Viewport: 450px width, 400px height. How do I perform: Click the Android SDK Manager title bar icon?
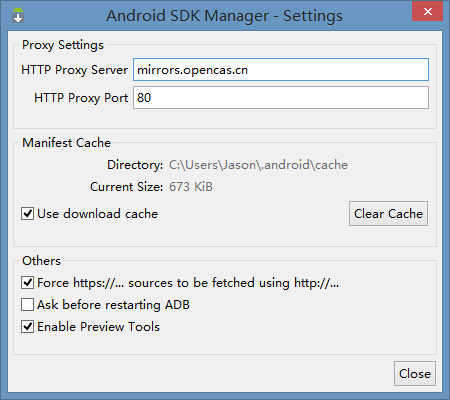[x=18, y=15]
